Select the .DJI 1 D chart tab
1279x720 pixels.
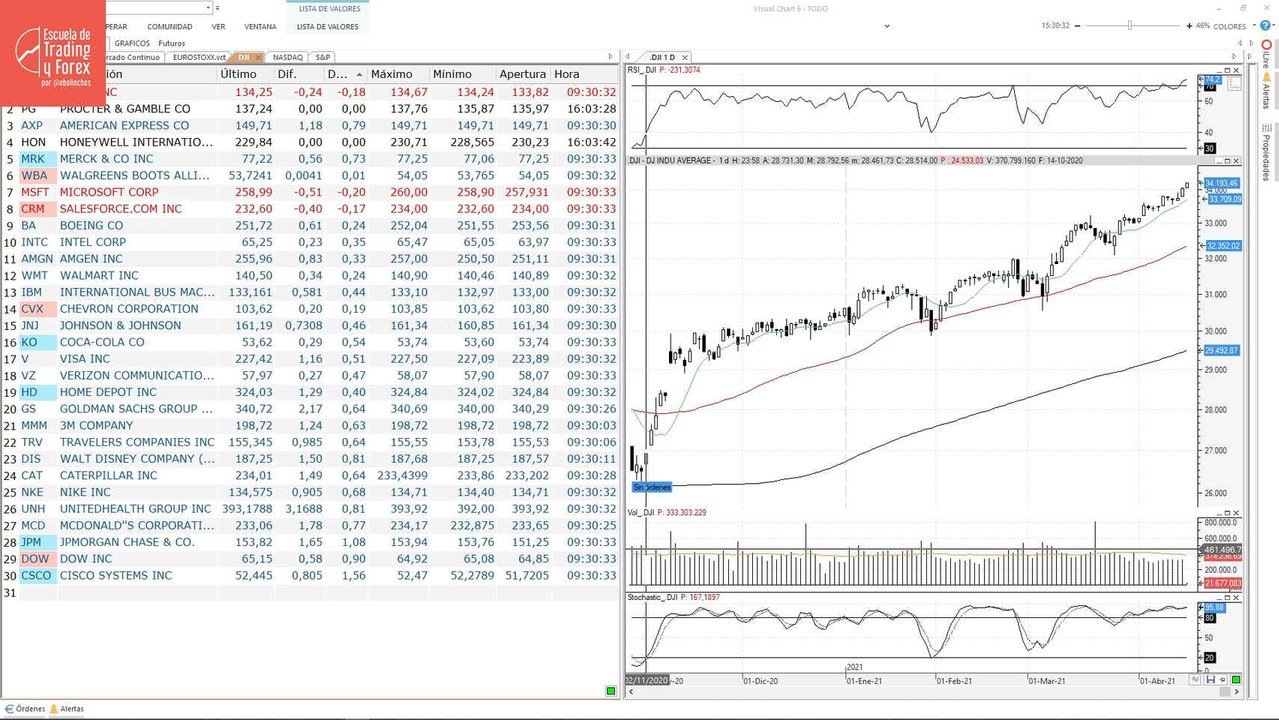click(661, 57)
